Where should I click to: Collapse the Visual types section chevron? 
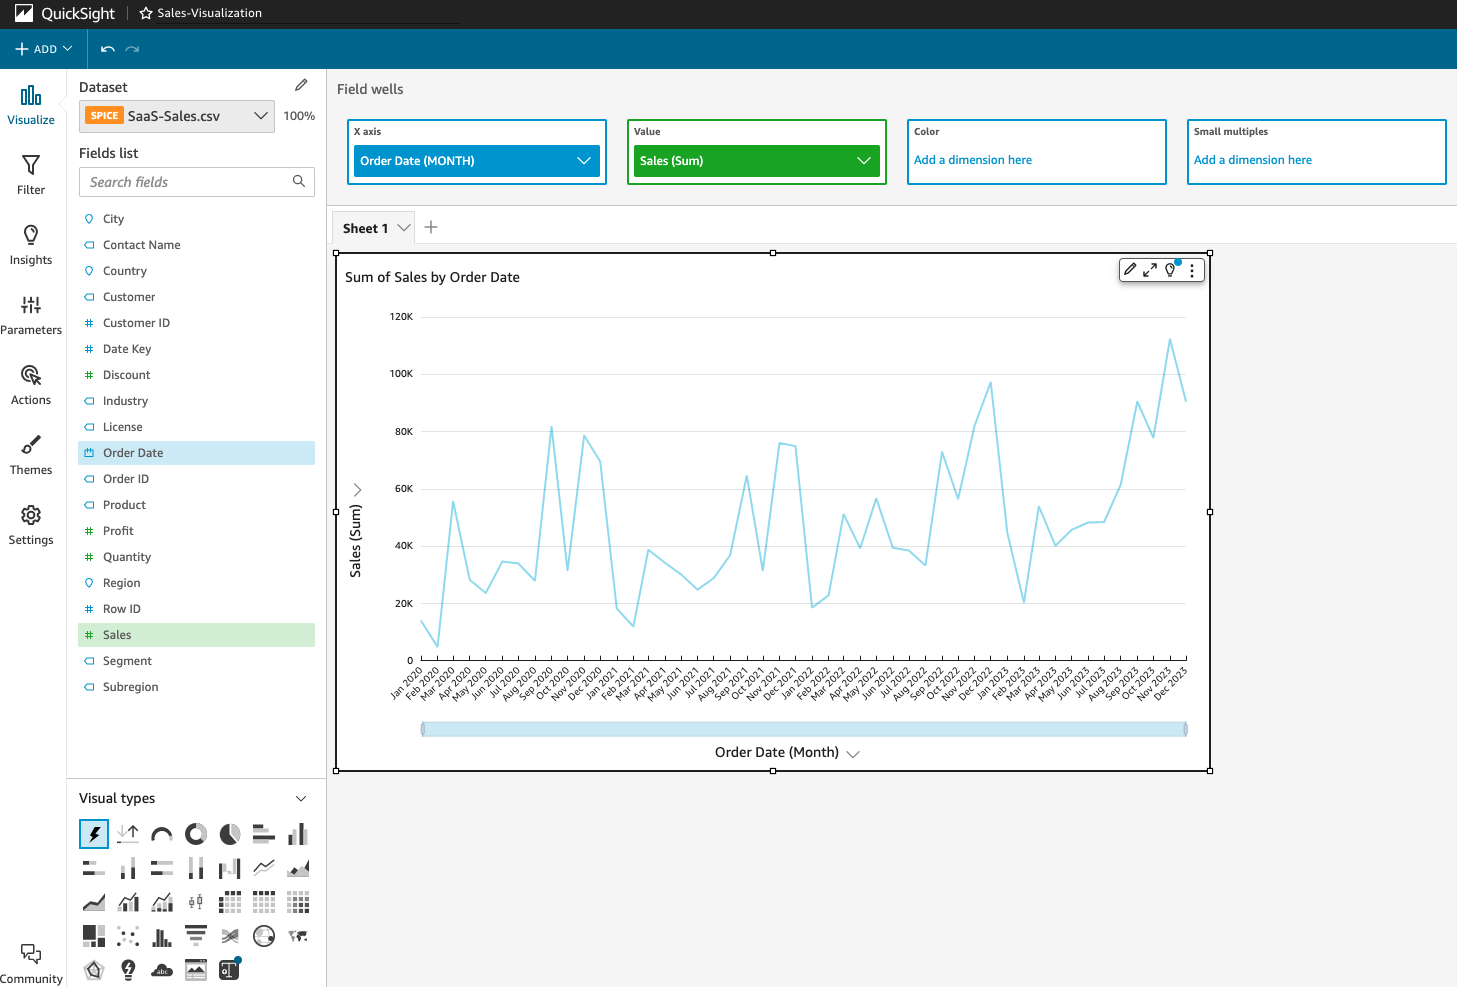tap(301, 798)
